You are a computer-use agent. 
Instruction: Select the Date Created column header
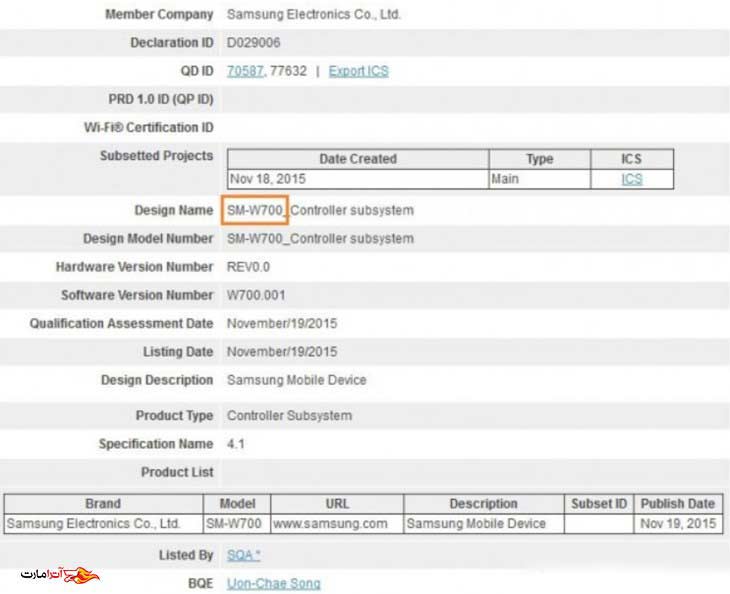(x=357, y=159)
